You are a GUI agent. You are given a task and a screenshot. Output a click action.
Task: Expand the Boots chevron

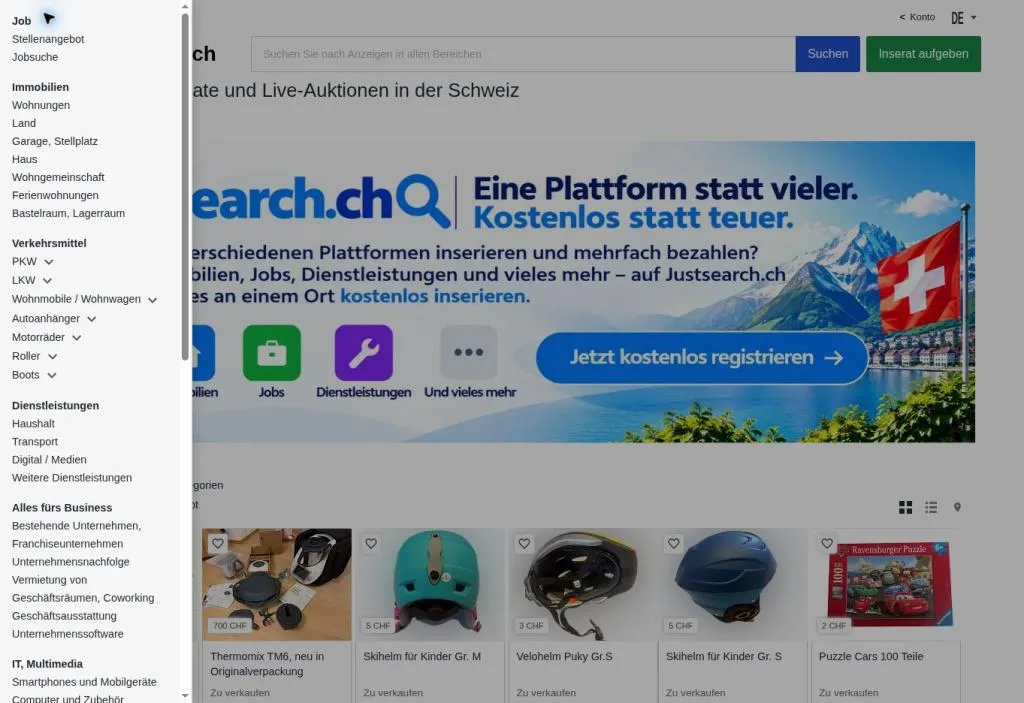pyautogui.click(x=52, y=376)
